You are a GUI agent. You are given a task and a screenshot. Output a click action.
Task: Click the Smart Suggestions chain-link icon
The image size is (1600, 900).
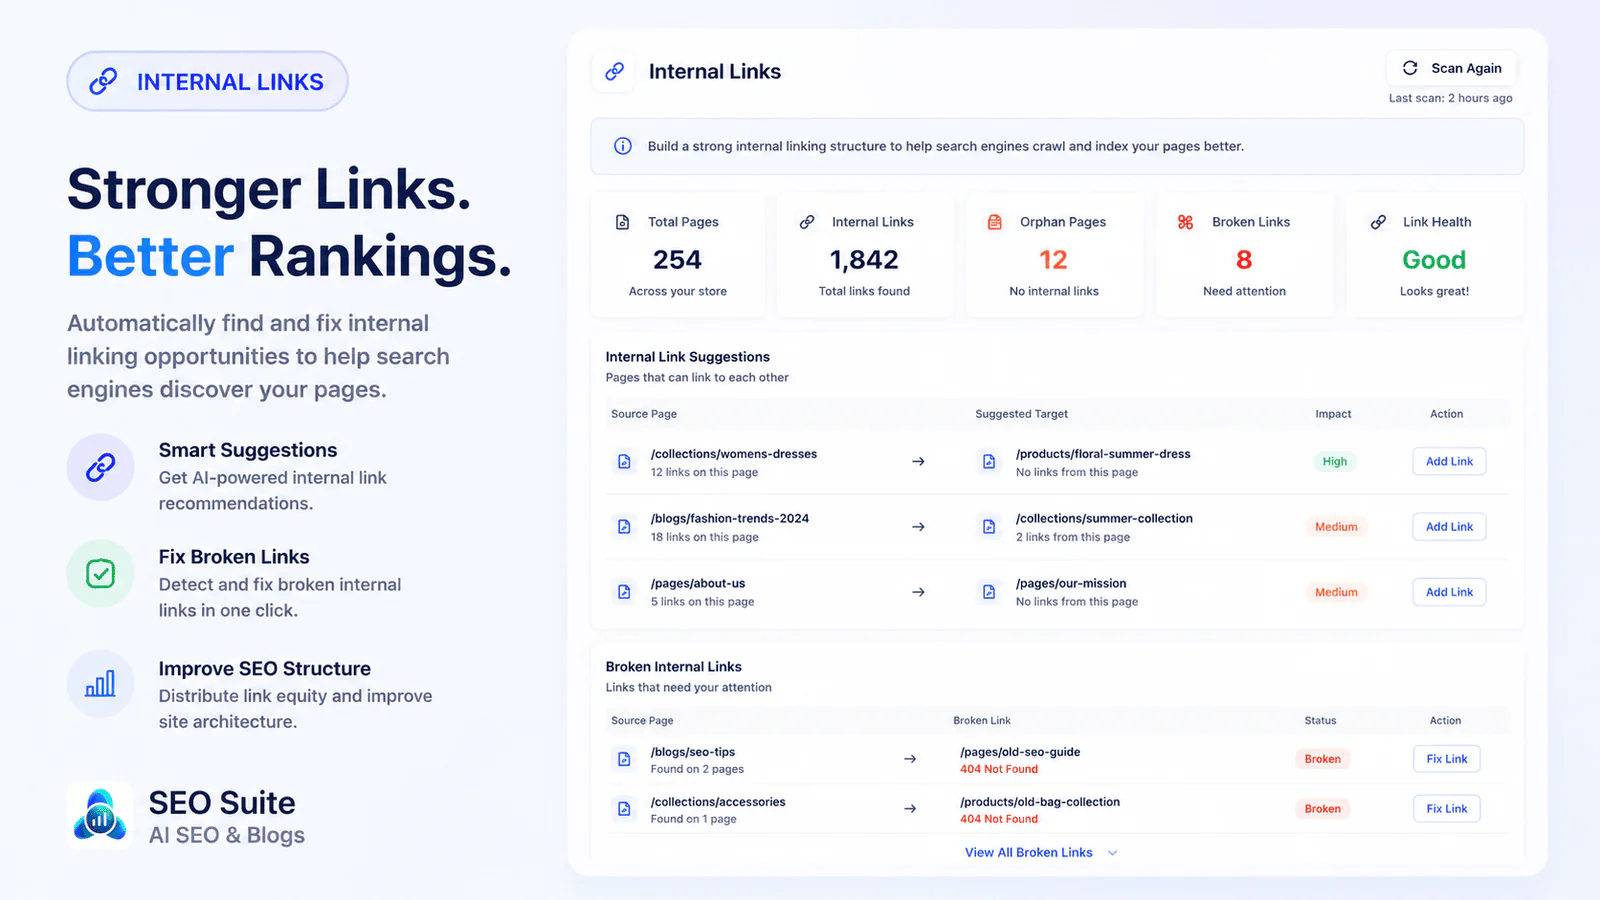click(100, 467)
